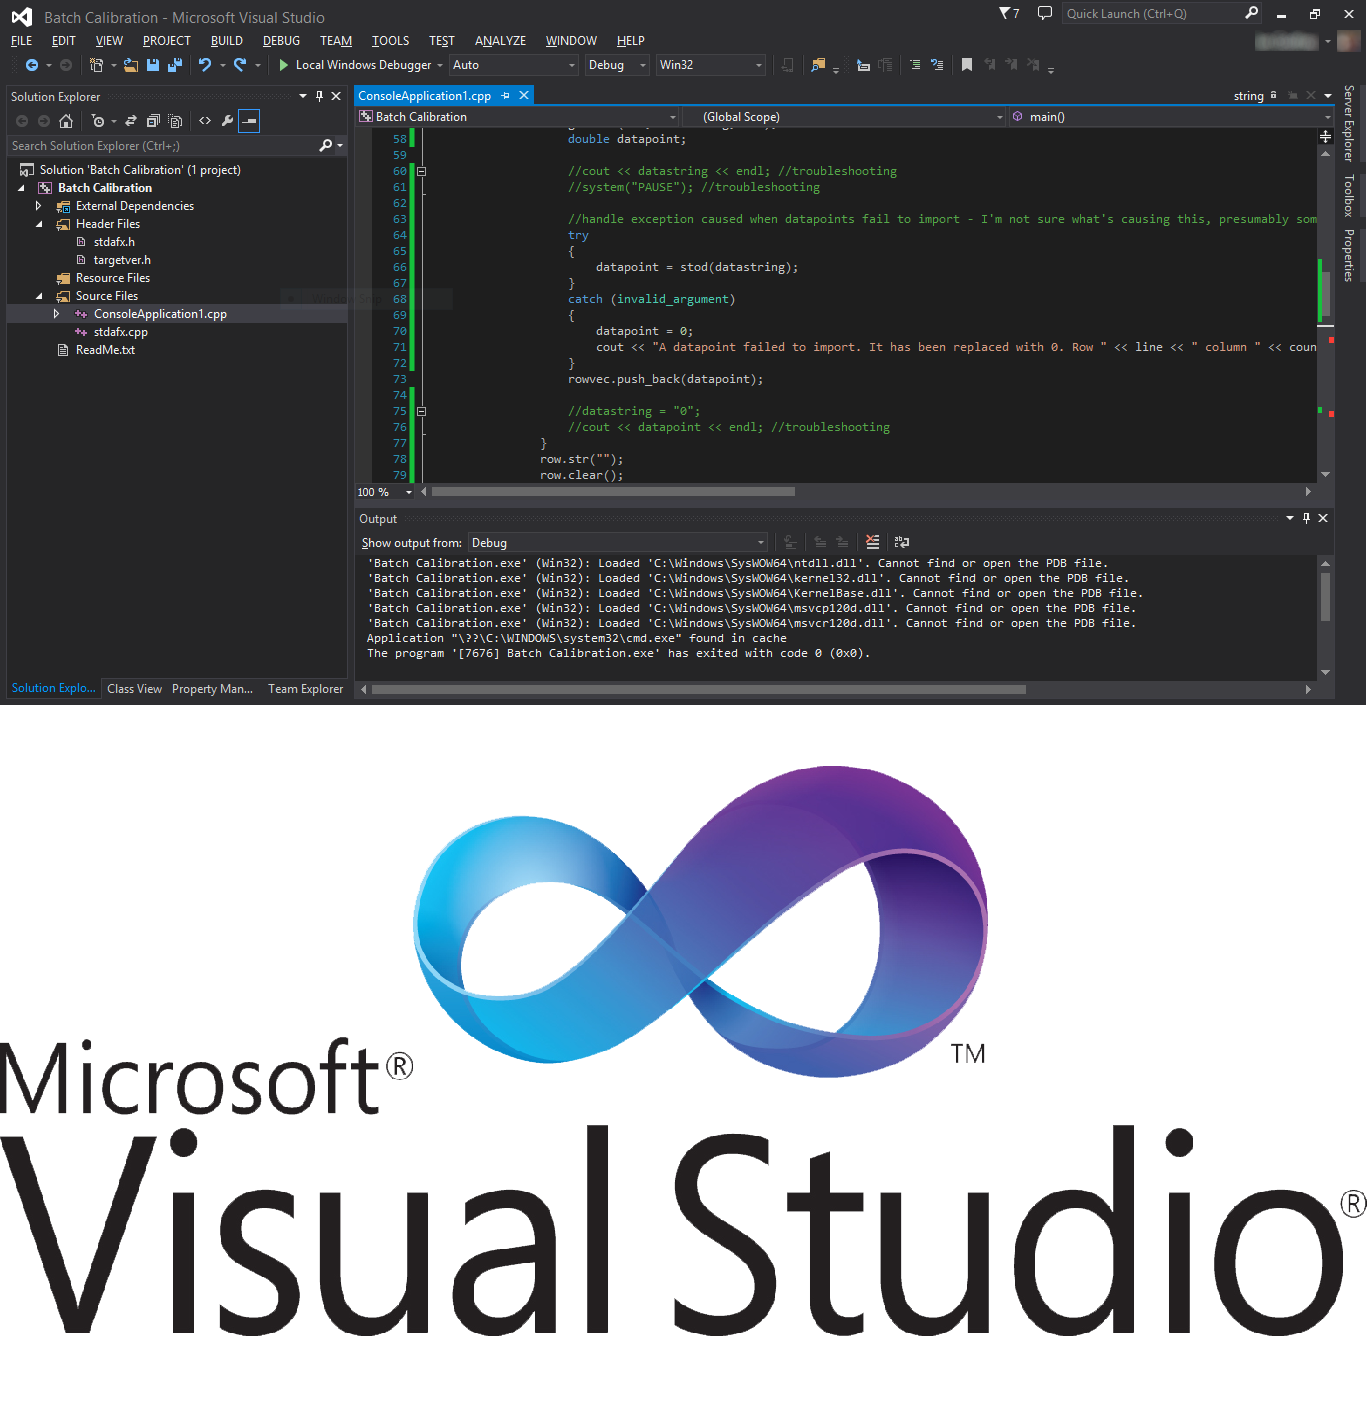
Task: Save the current file with the disk icon
Action: (153, 65)
